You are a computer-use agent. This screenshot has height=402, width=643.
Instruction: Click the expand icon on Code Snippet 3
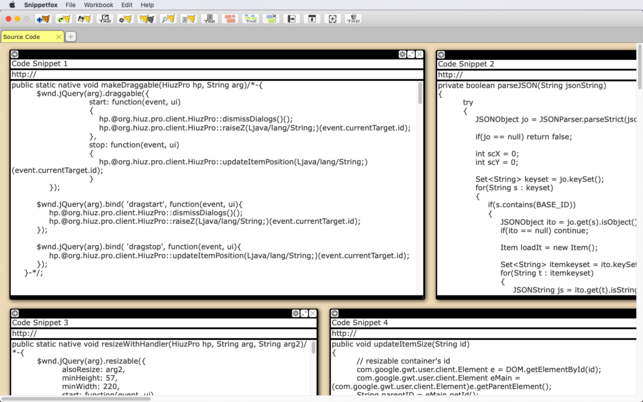coord(304,313)
